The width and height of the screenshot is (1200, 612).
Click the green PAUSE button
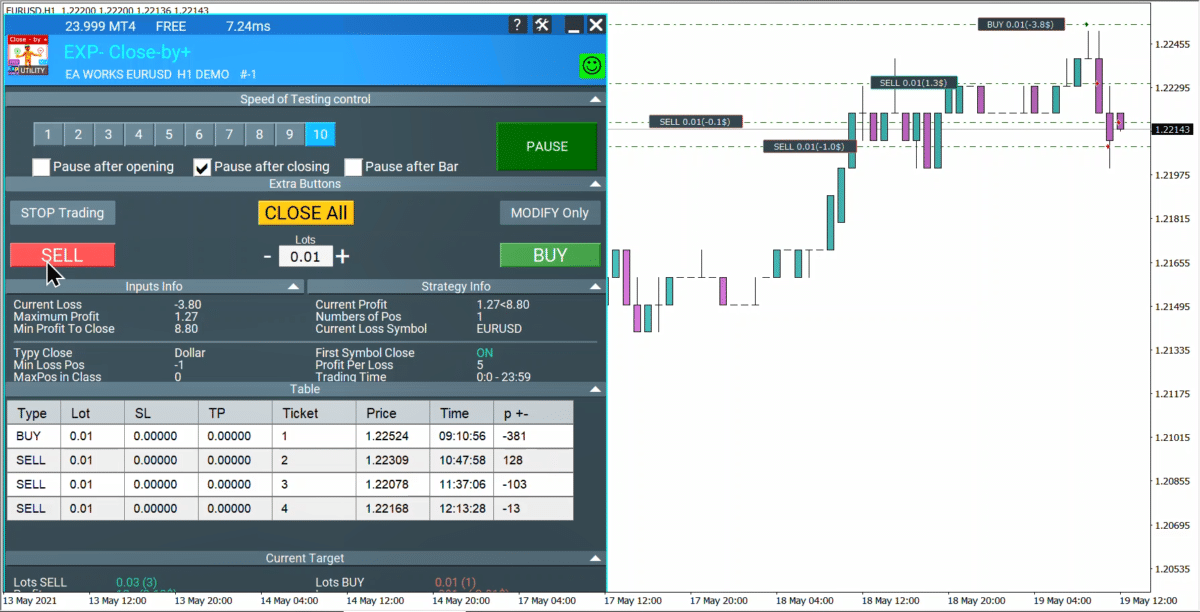(x=547, y=146)
